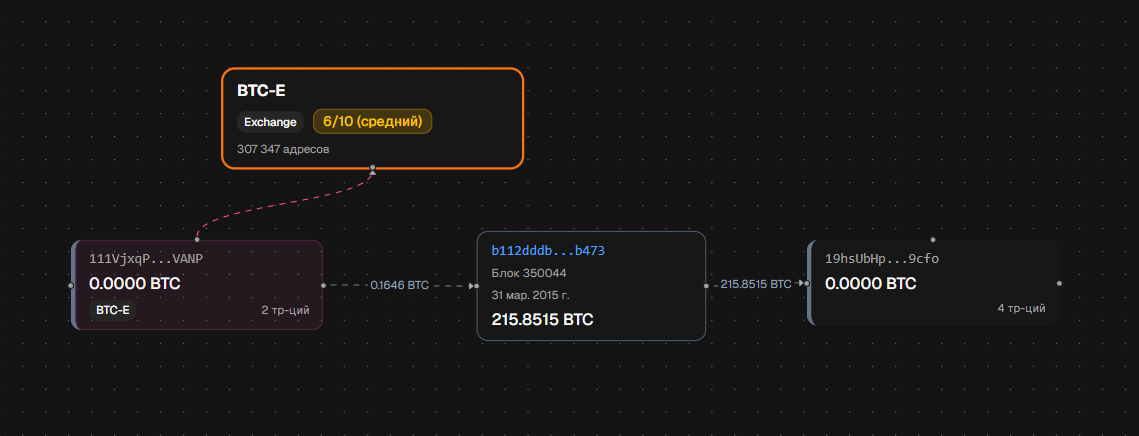Click top connector dot of 19hsUbHp...9cfo node

933,239
